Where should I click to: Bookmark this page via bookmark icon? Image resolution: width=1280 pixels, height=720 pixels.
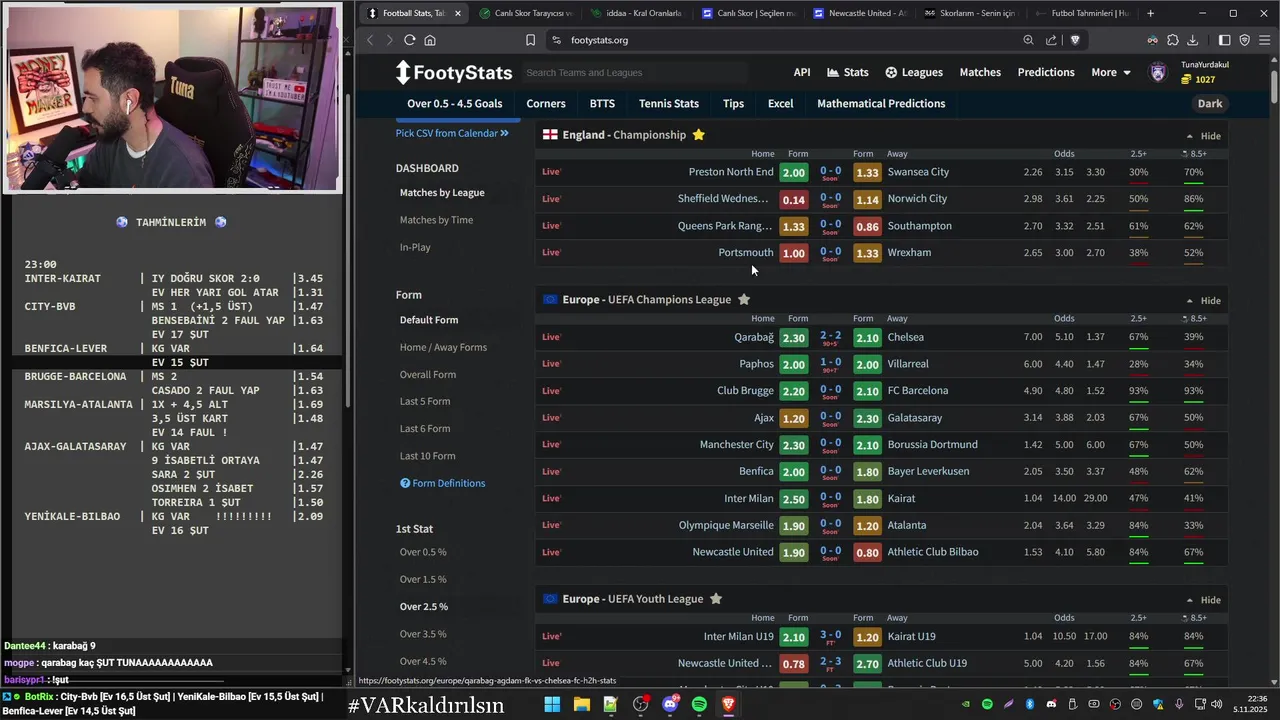[531, 40]
